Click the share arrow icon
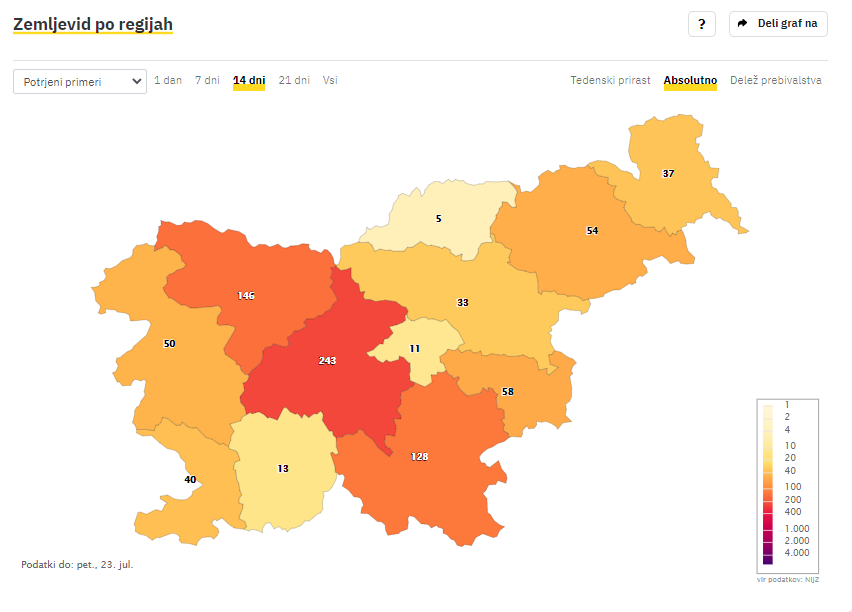 [x=742, y=23]
